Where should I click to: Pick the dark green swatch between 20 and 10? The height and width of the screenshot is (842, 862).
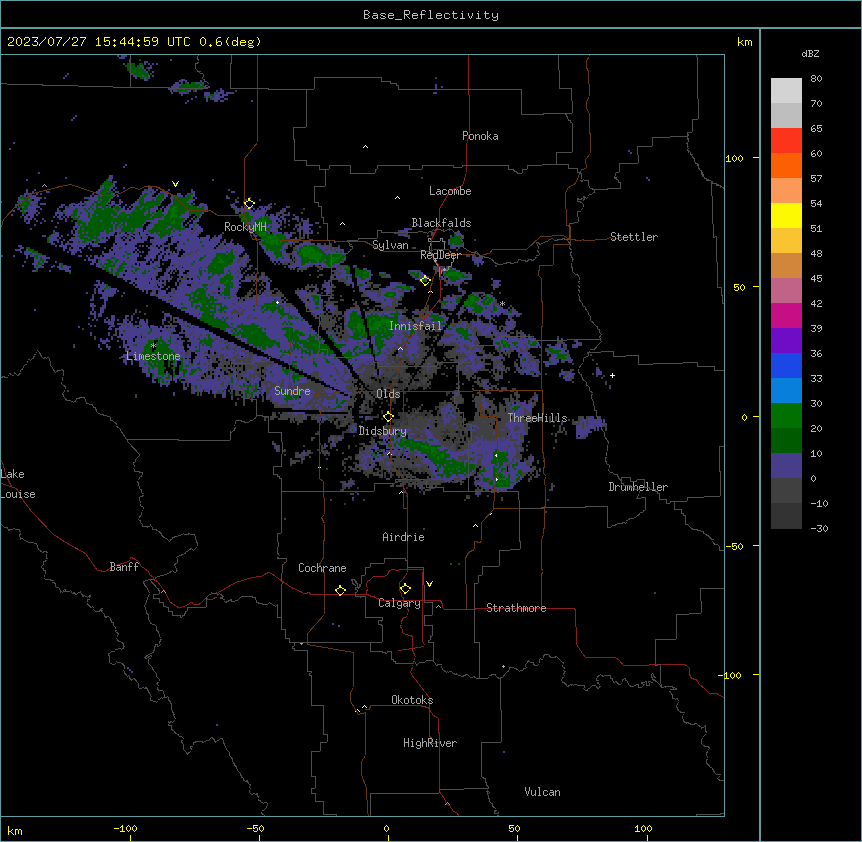pos(786,441)
